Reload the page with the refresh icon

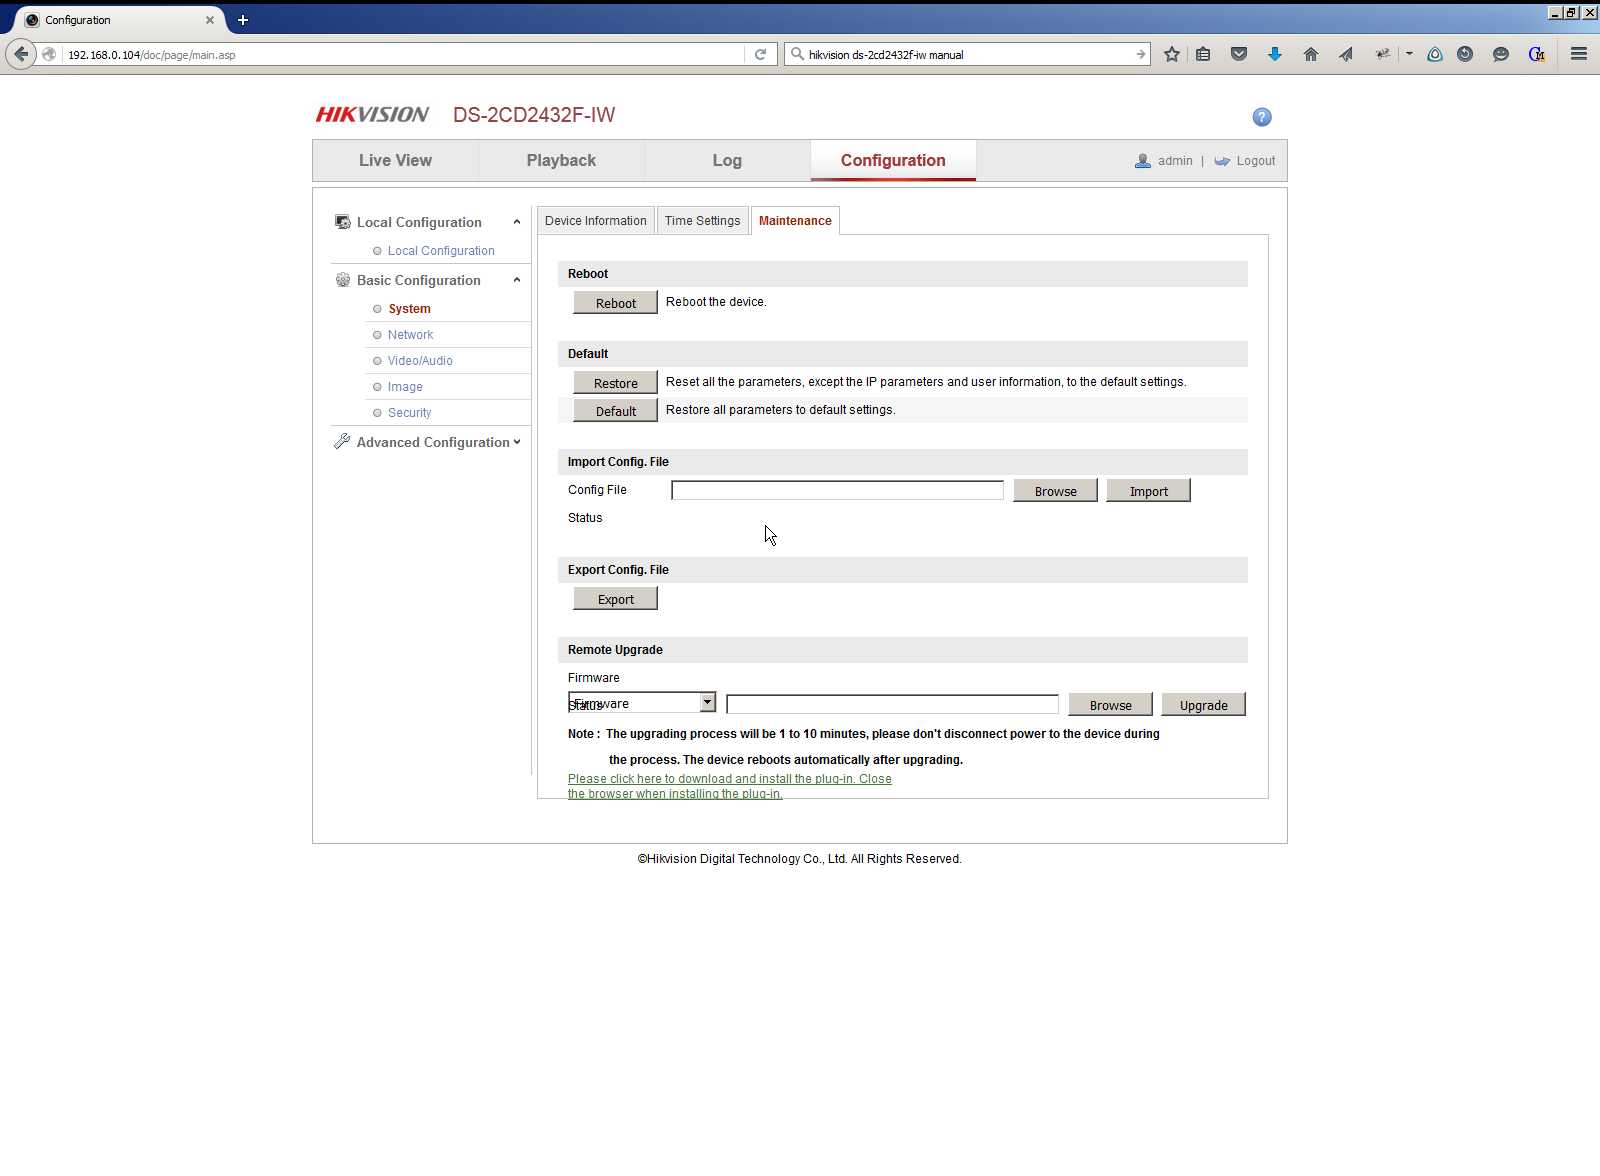pos(760,54)
